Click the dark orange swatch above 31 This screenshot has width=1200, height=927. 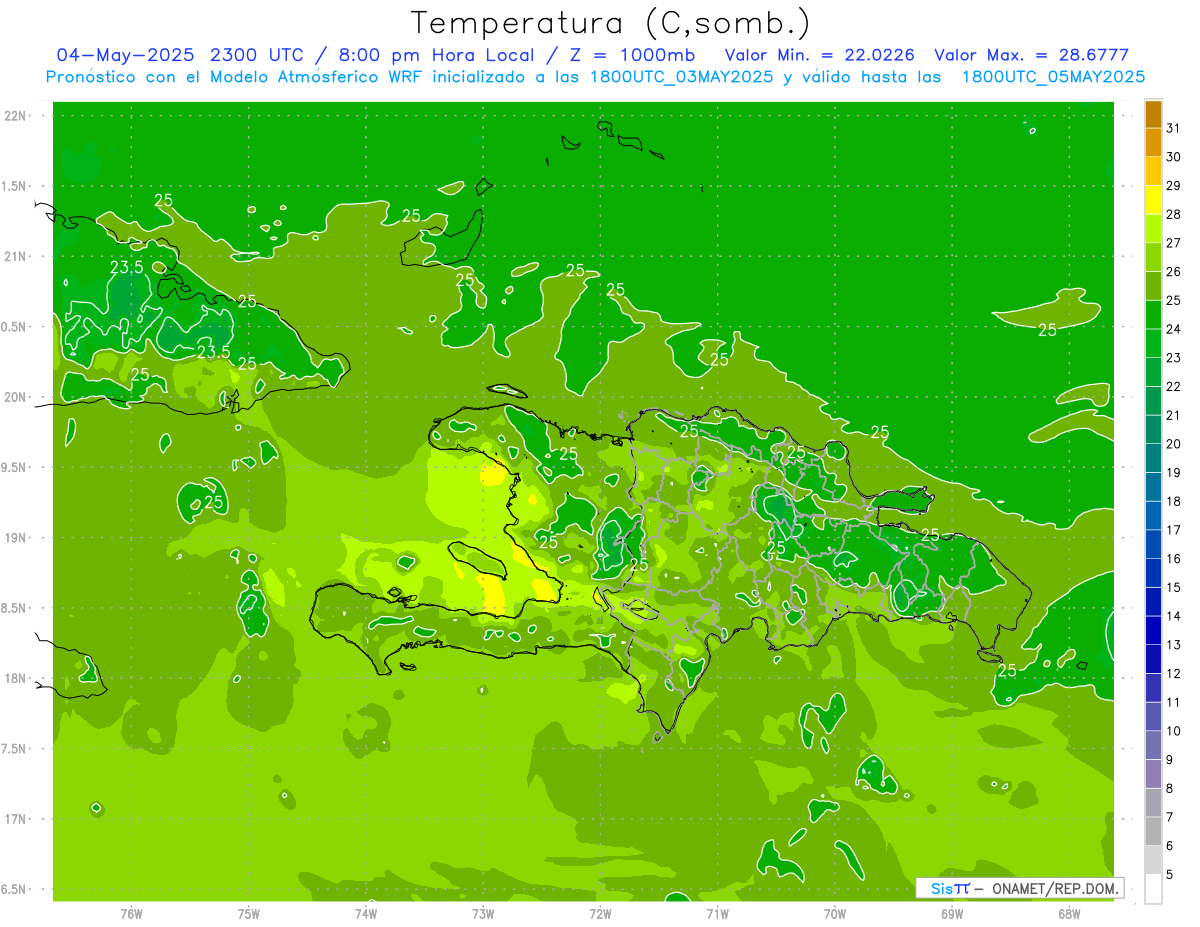coord(1153,114)
